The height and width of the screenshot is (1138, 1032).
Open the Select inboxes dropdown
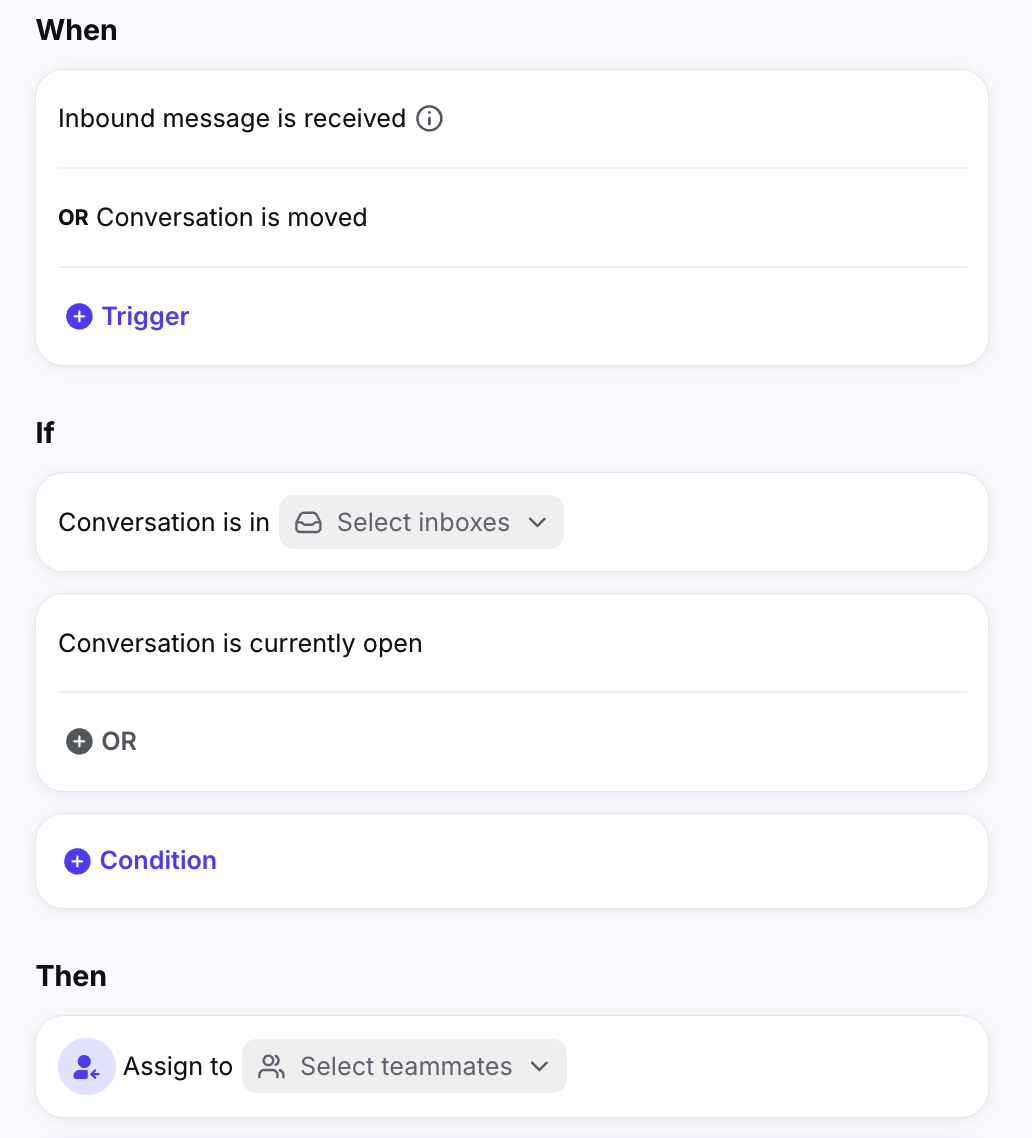coord(422,523)
